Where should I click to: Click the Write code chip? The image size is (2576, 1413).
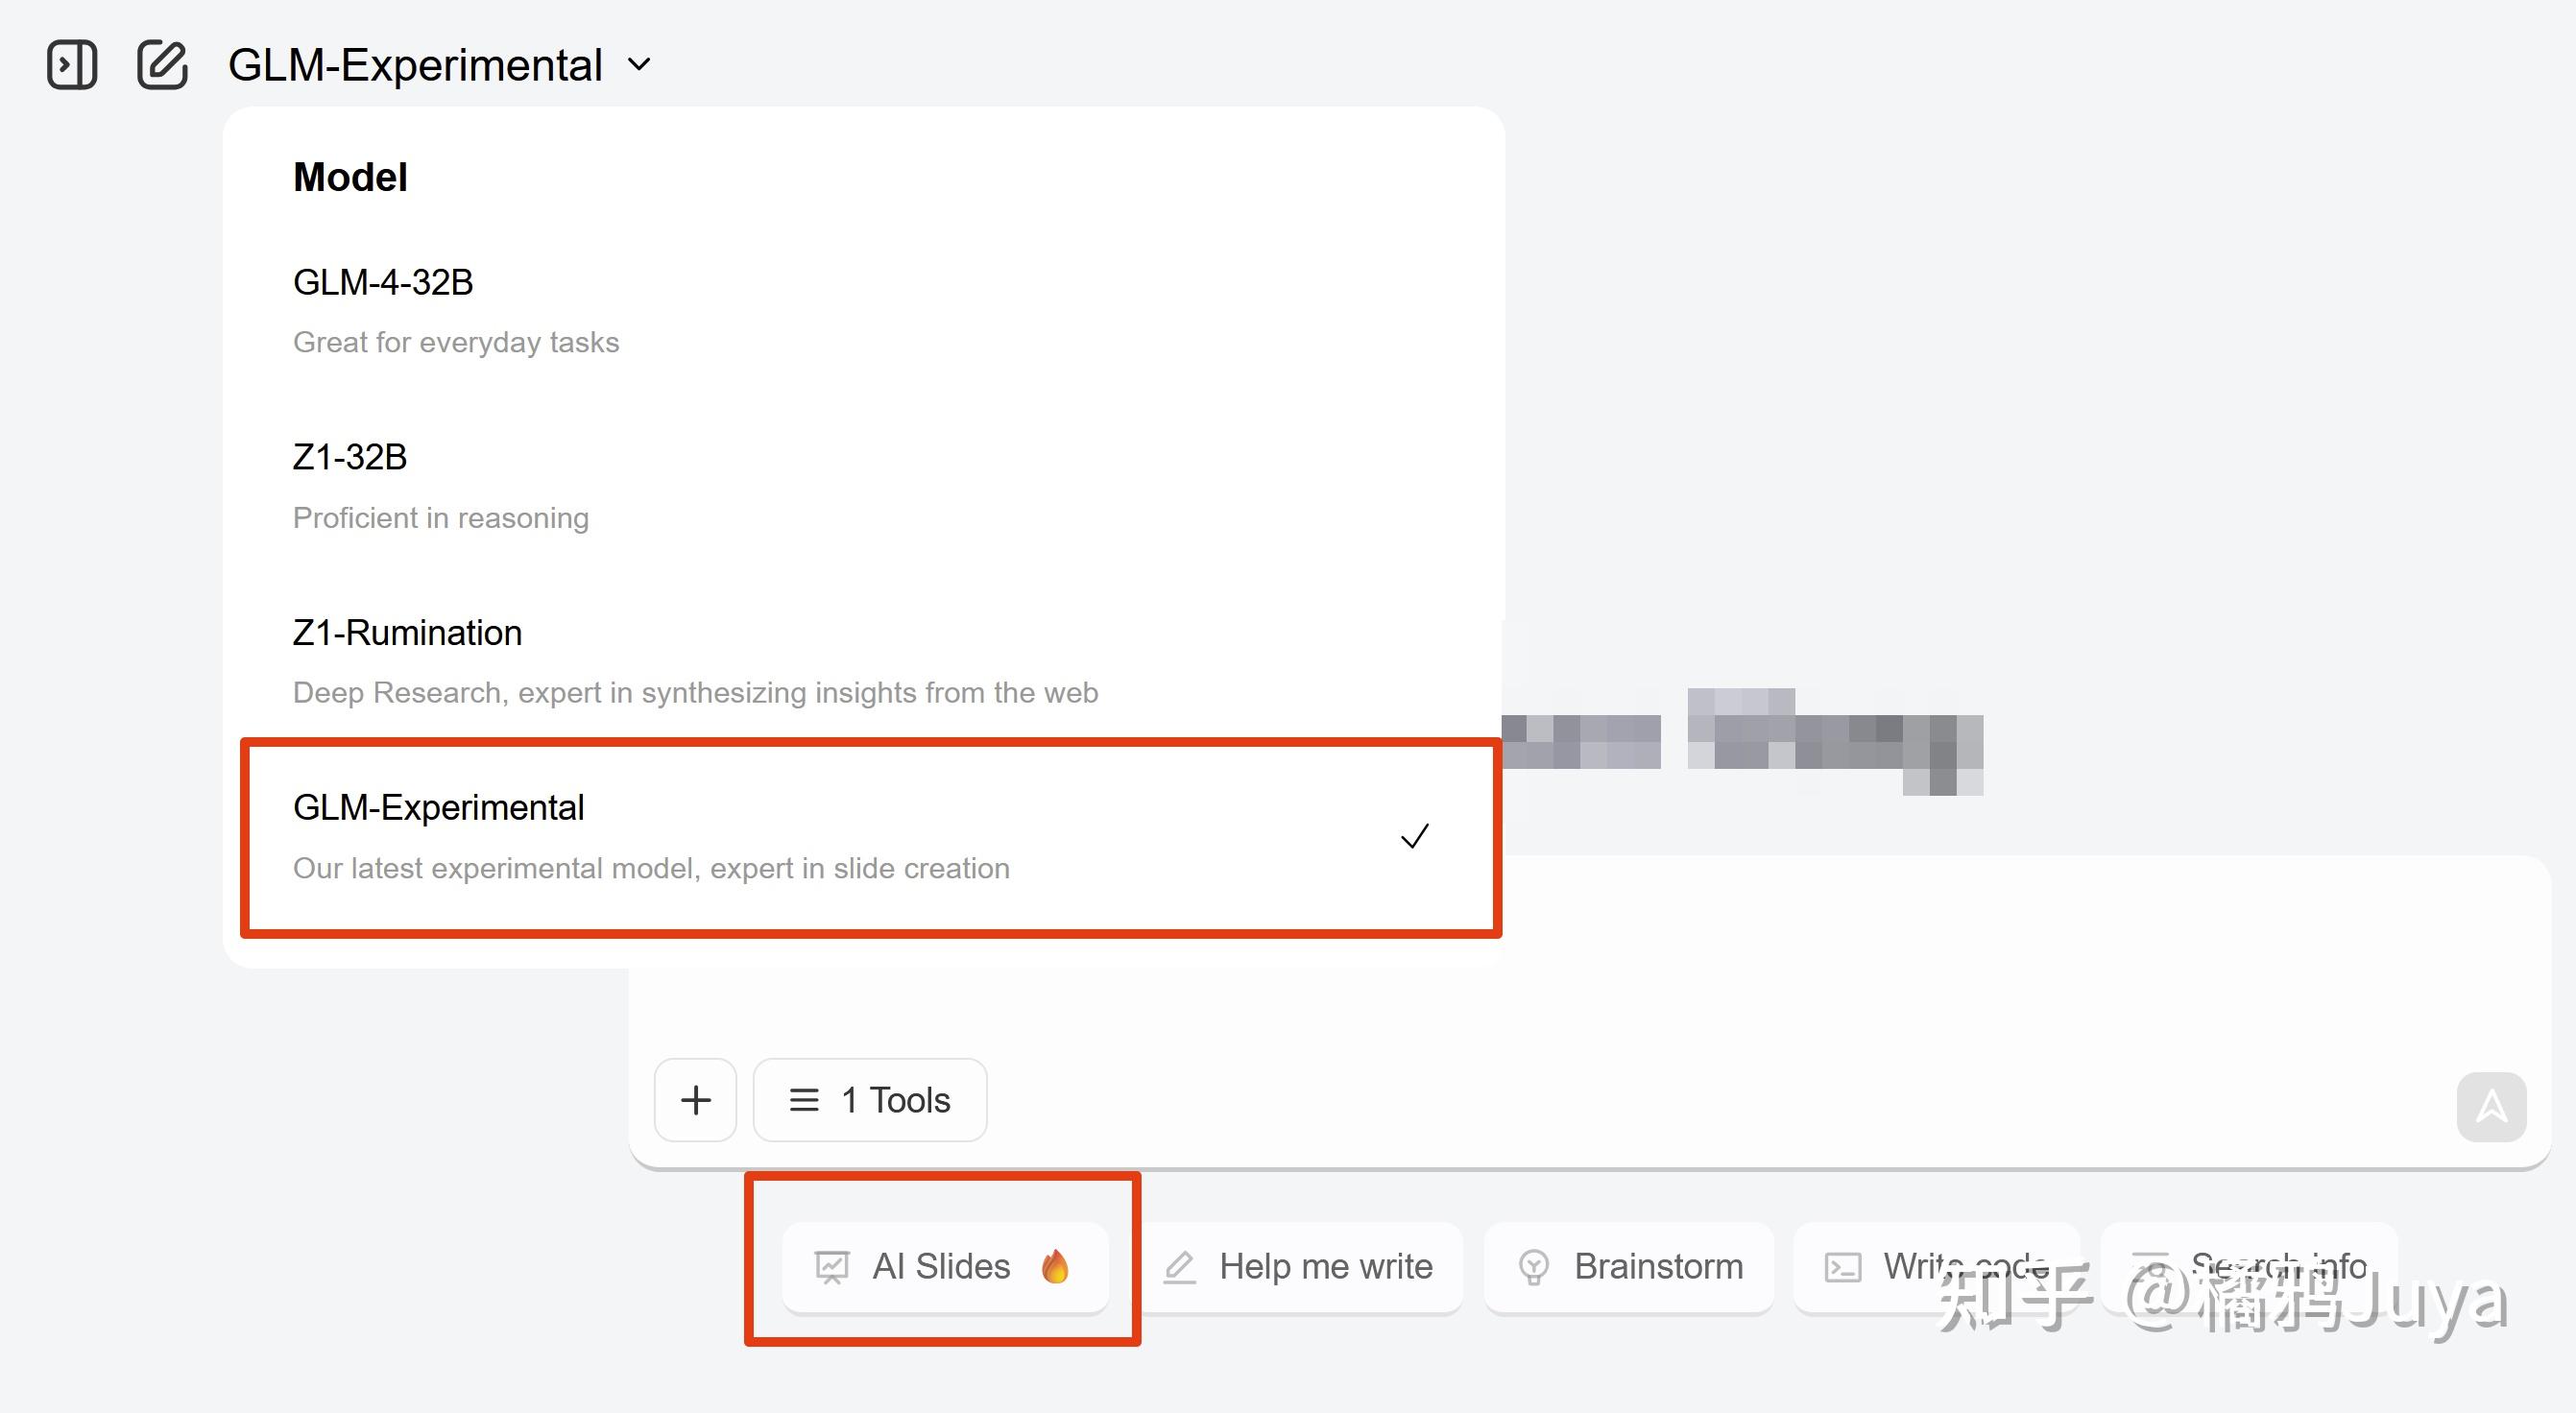1936,1266
